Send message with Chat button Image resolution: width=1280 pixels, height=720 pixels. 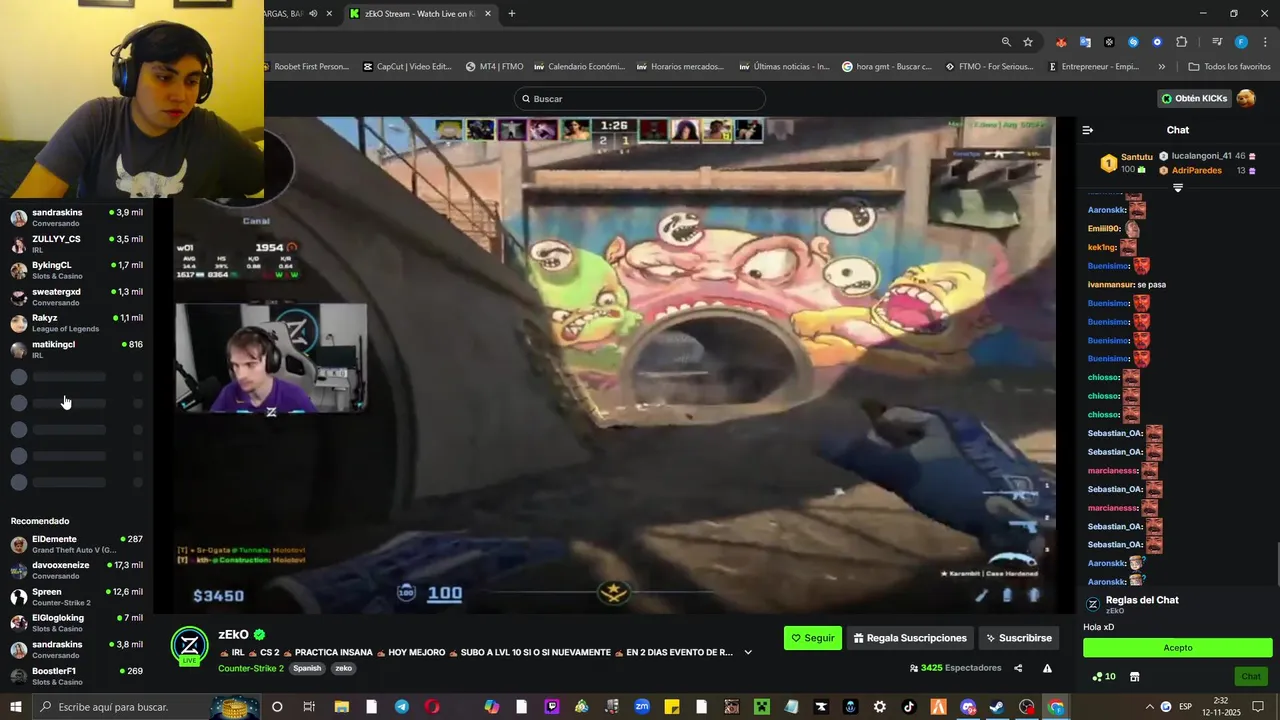click(1251, 677)
